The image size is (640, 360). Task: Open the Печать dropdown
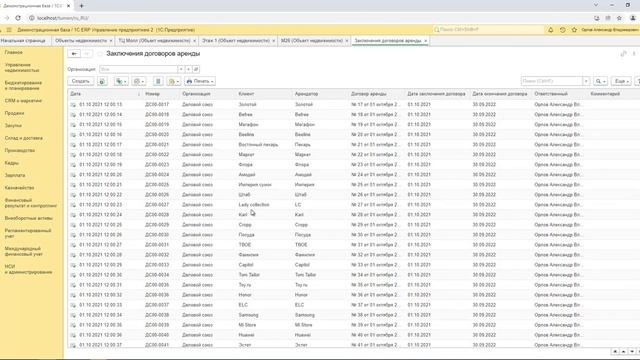(x=200, y=81)
